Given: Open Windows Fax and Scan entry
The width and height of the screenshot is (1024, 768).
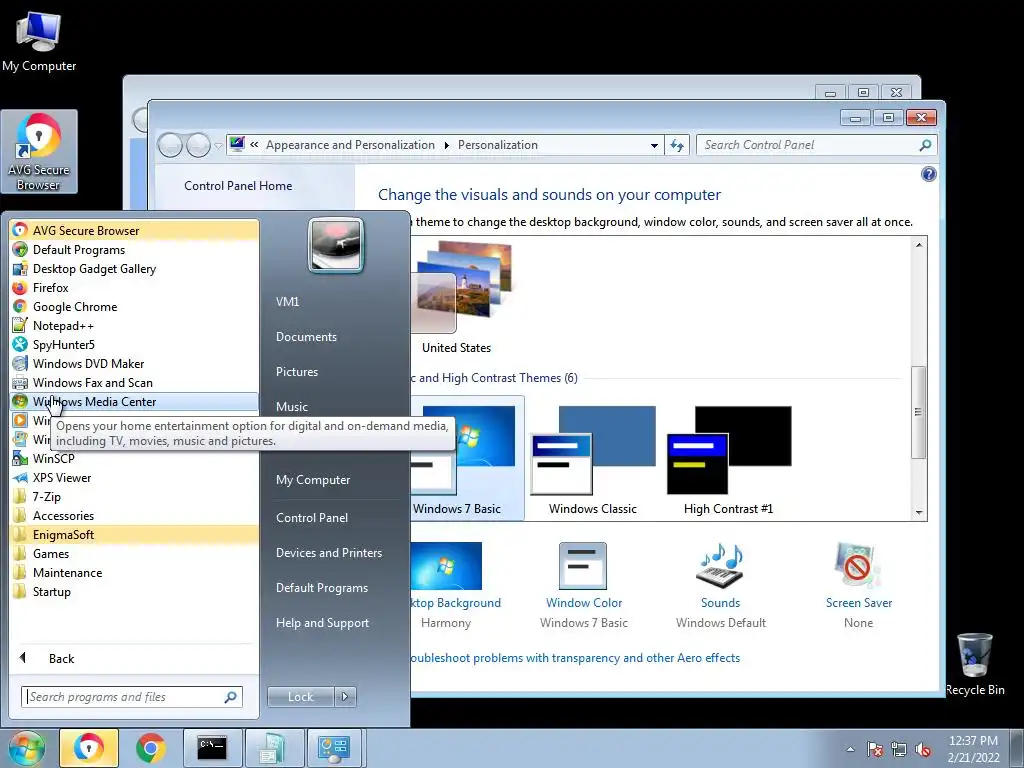Looking at the screenshot, I should click(x=134, y=382).
